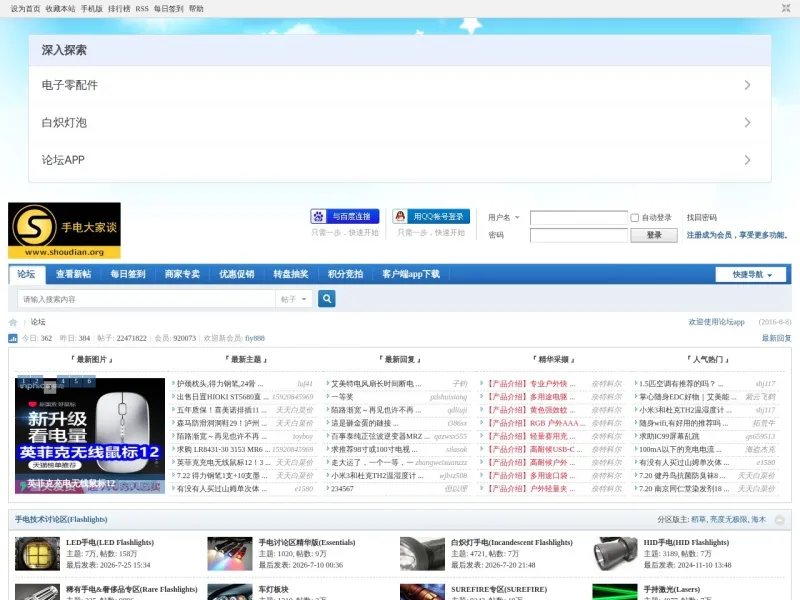Open thread 234567 in 最新回复
The image size is (800, 600).
(x=342, y=489)
